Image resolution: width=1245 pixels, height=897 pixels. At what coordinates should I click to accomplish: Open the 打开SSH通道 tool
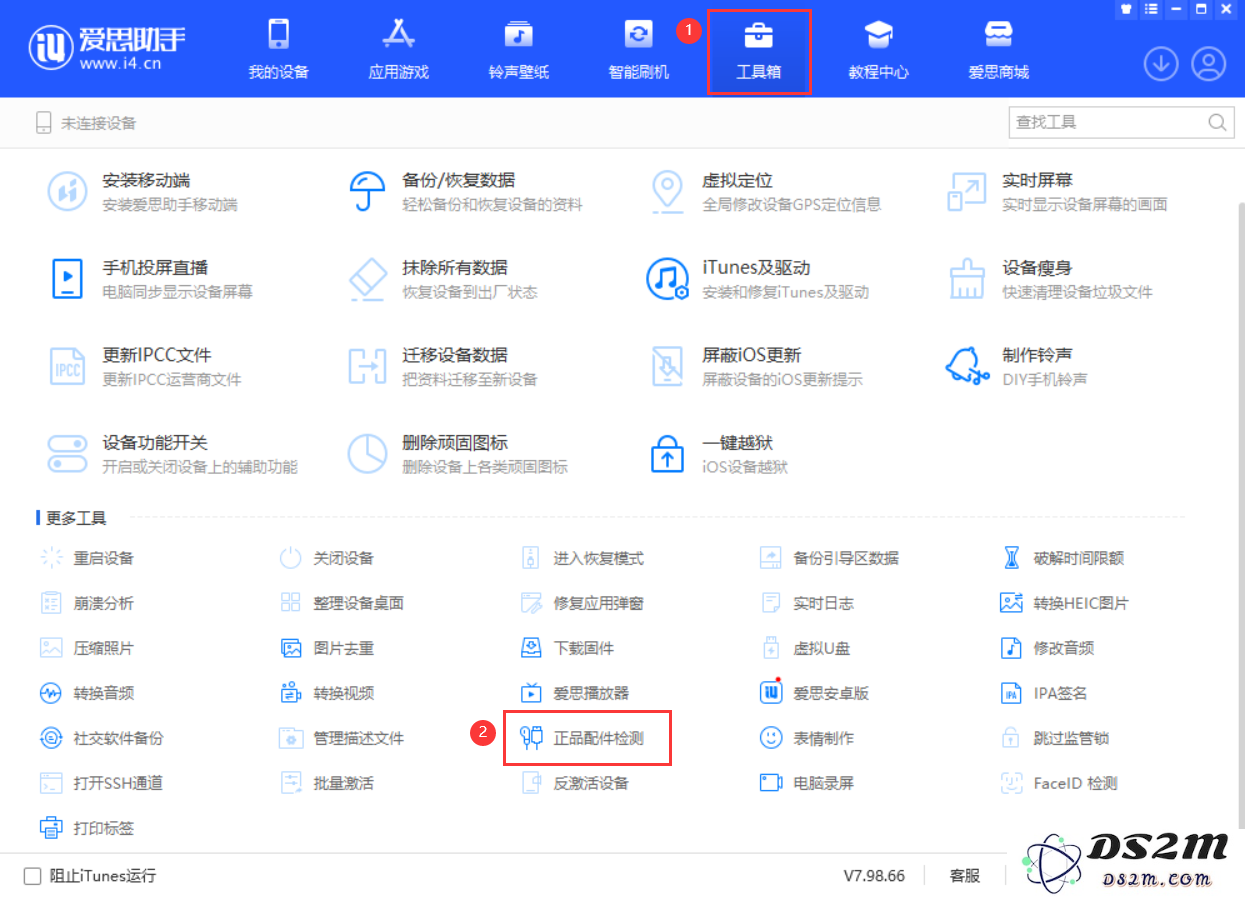102,783
